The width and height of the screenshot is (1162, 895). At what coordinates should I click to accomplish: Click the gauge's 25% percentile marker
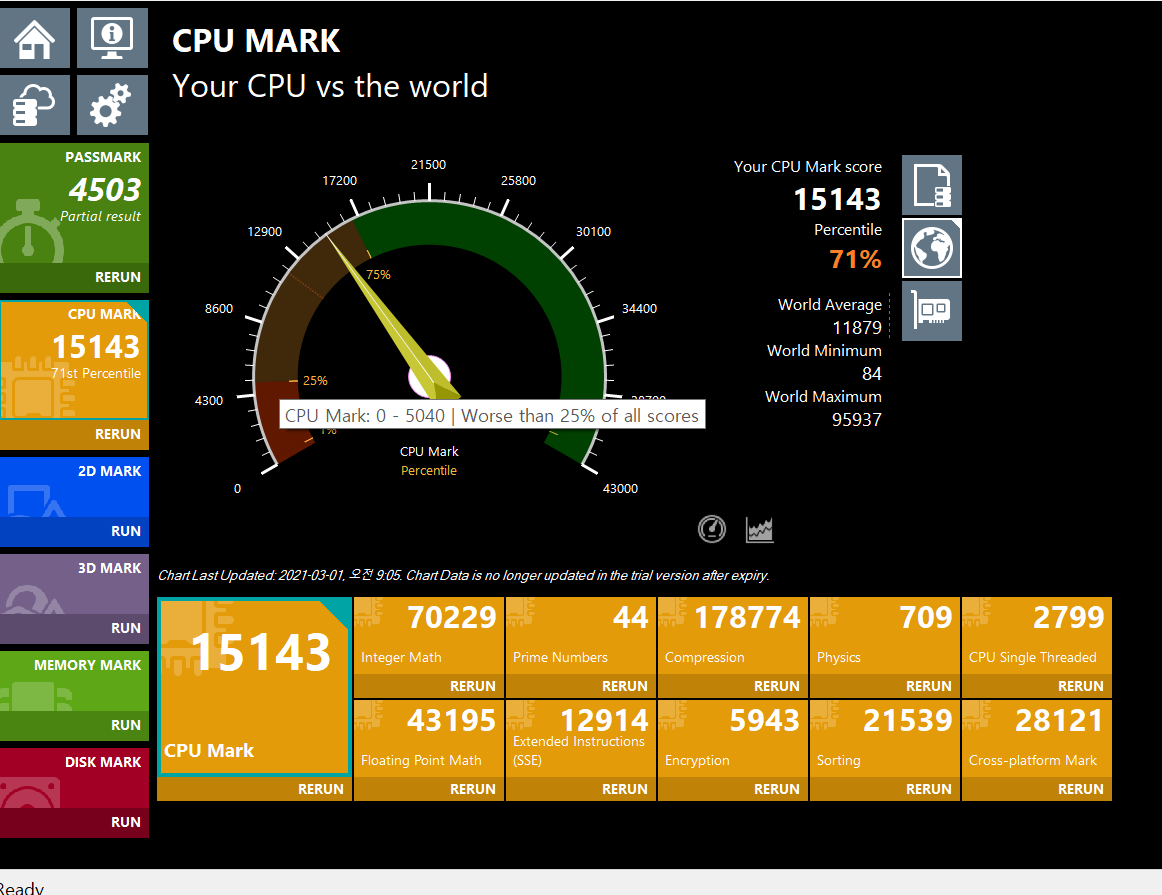tap(315, 381)
